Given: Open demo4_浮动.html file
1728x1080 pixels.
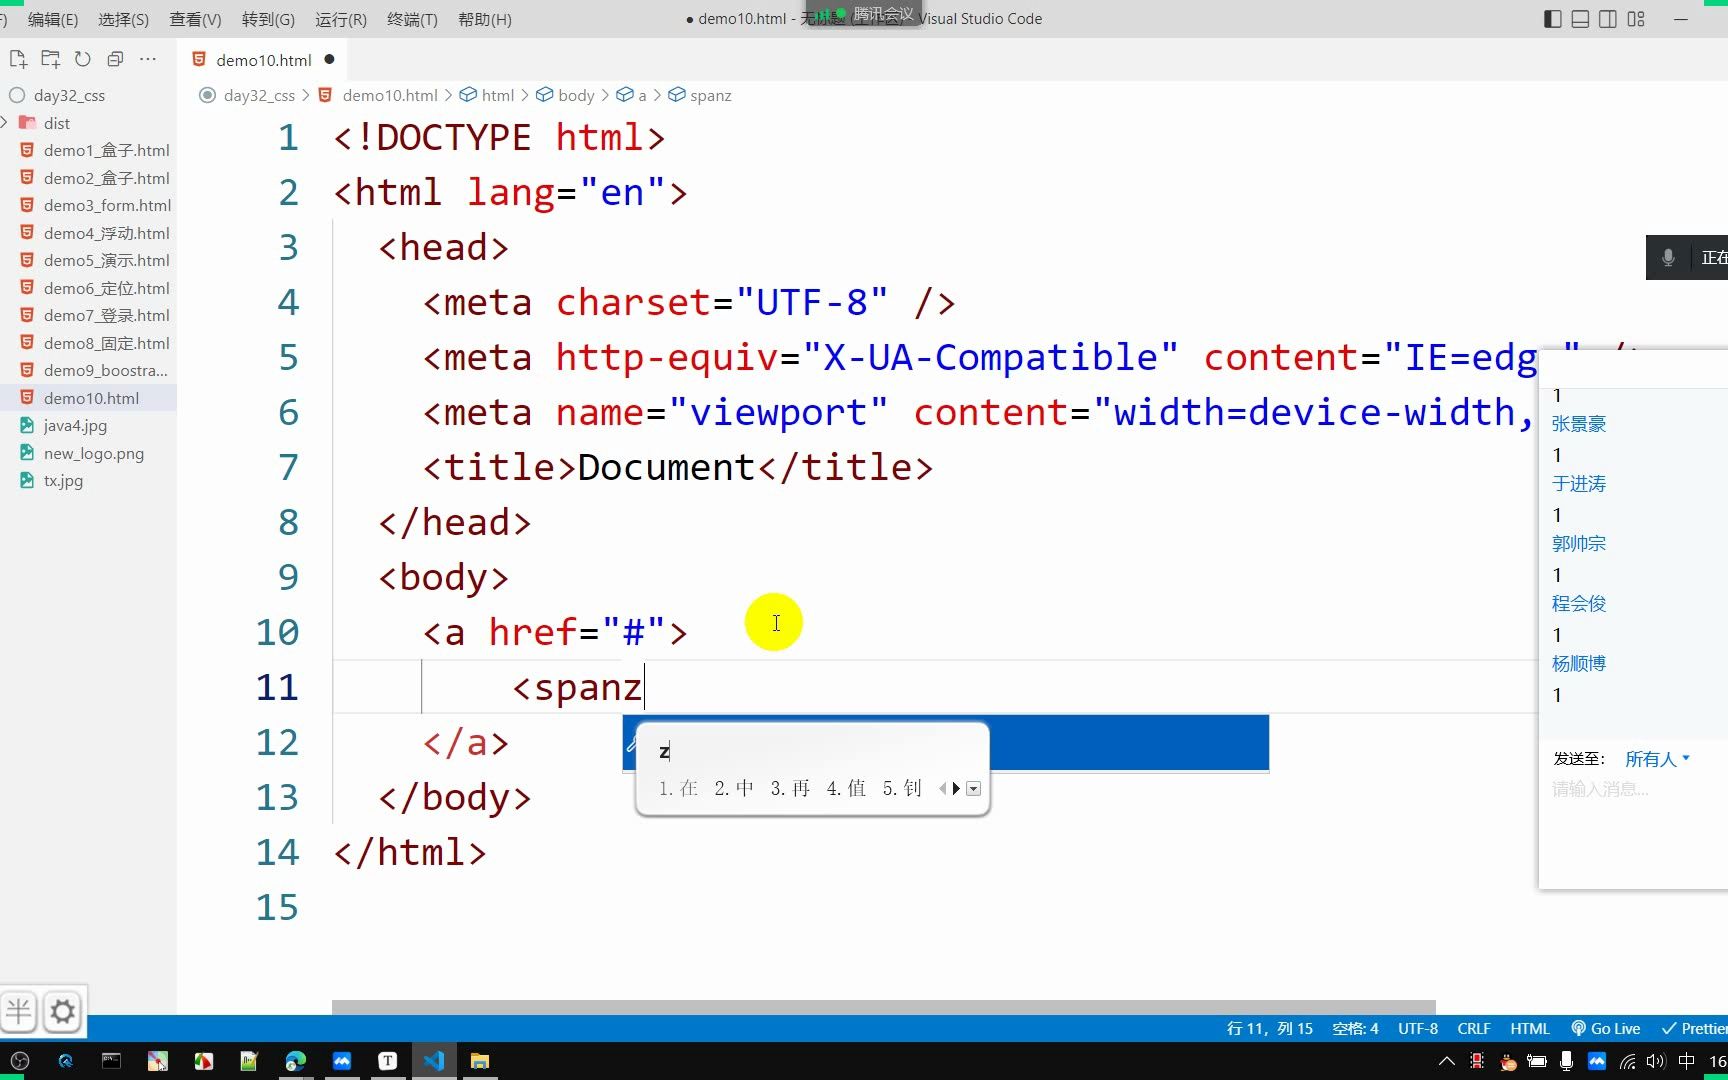Looking at the screenshot, I should point(106,233).
